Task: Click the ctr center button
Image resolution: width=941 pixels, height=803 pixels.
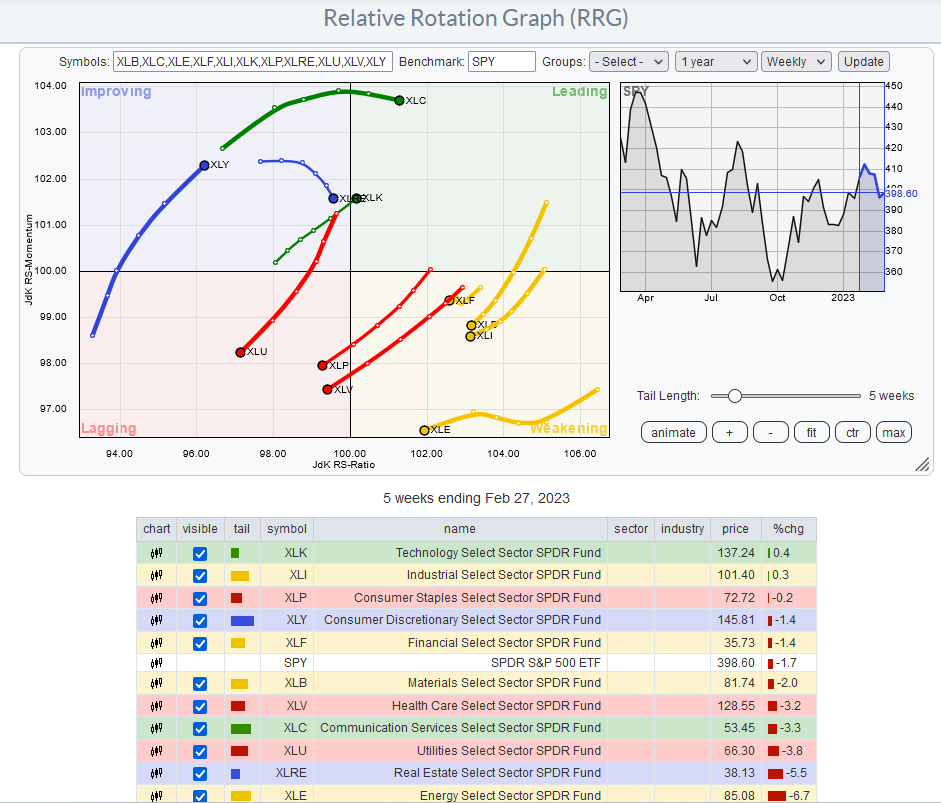Action: [853, 433]
